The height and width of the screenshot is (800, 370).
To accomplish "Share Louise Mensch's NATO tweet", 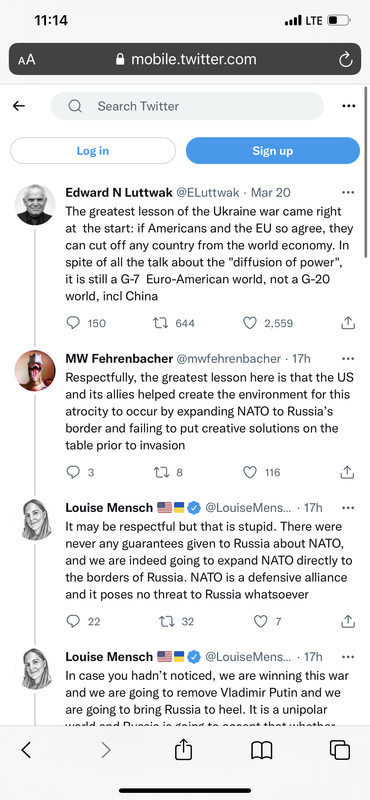I will tap(348, 621).
